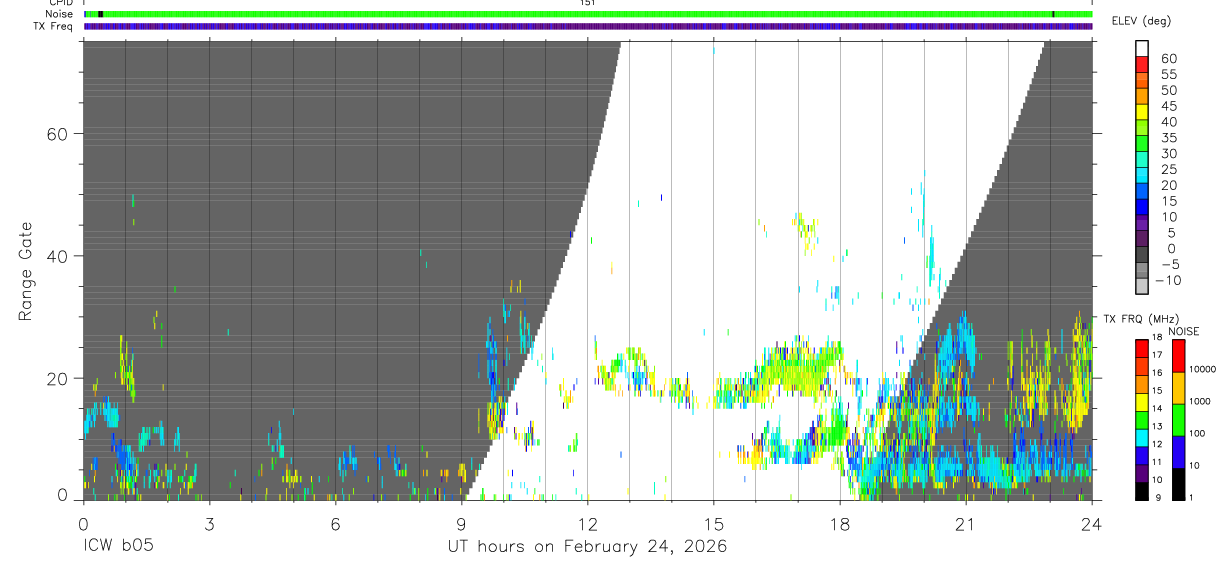Click the '6' hour tick on time axis
Screen dimensions: 1228x567
coord(335,524)
